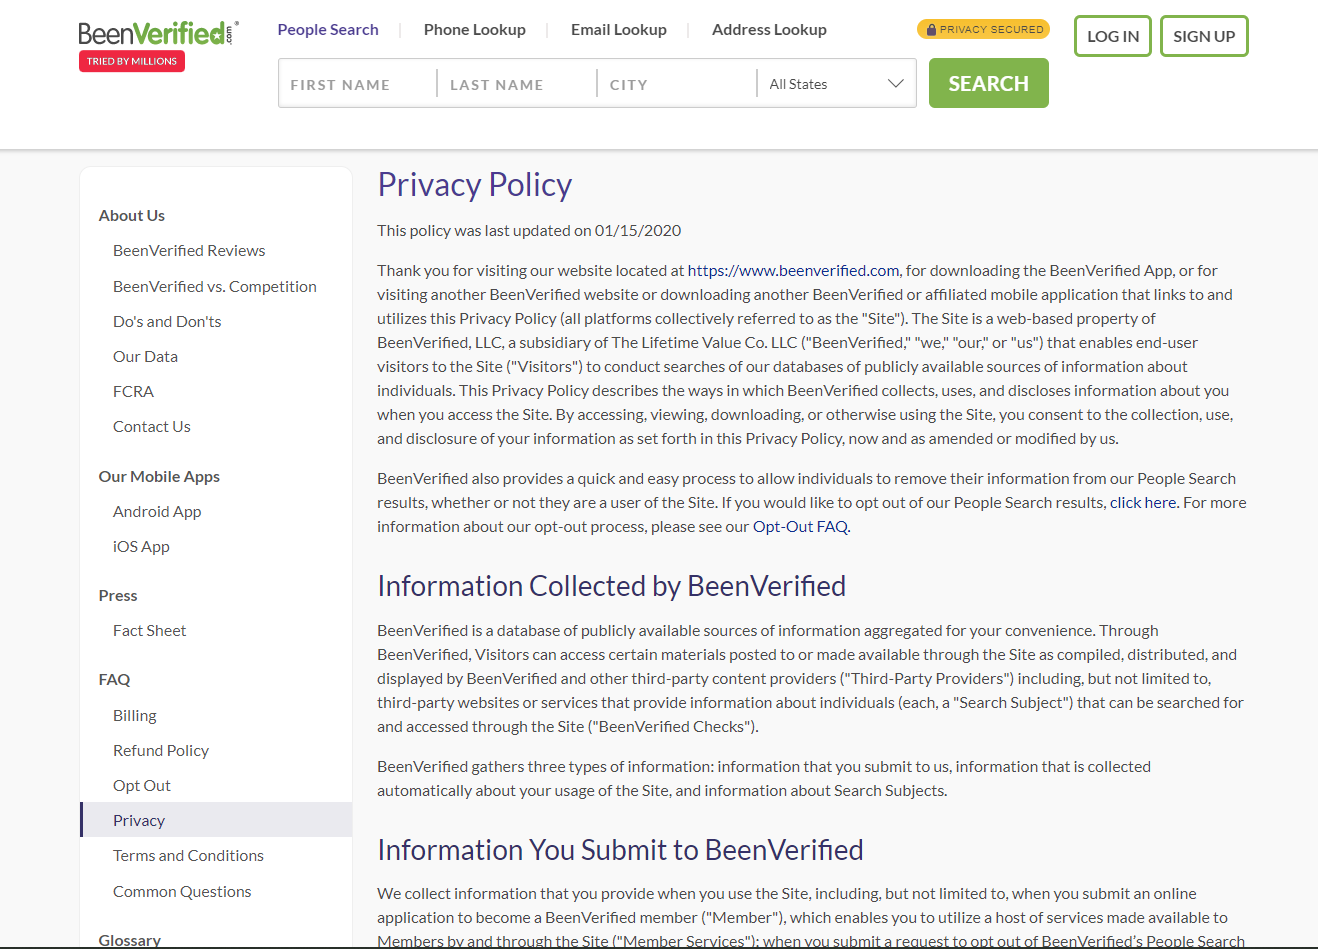Click the Log In button

tap(1113, 36)
